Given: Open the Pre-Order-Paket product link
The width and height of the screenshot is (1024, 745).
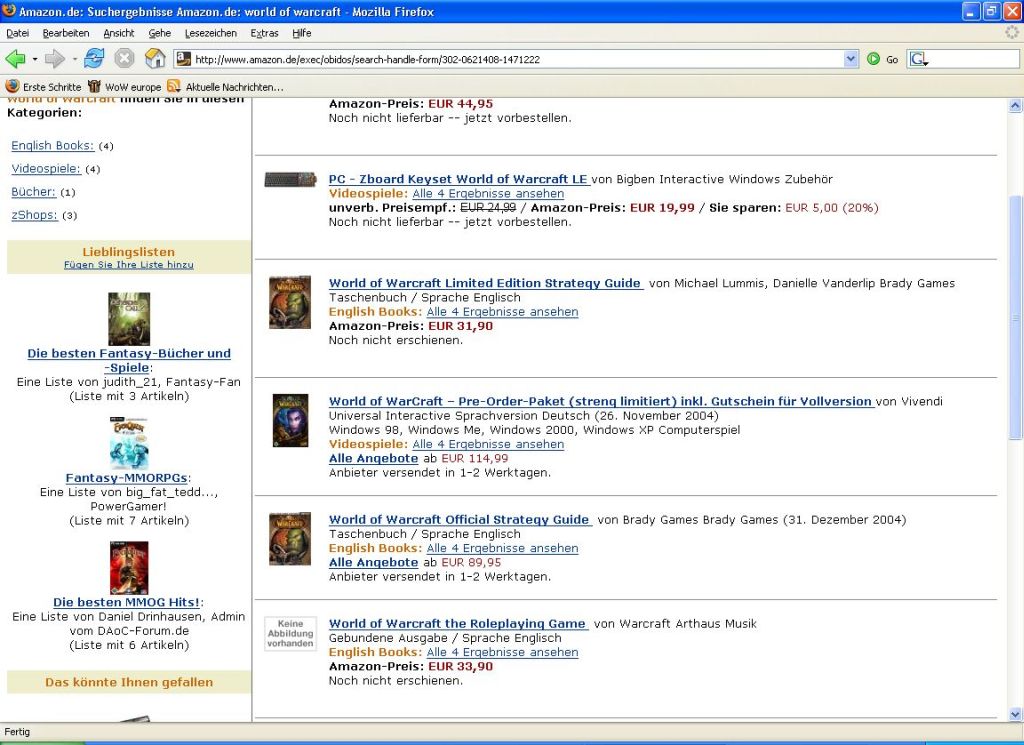Looking at the screenshot, I should tap(601, 401).
